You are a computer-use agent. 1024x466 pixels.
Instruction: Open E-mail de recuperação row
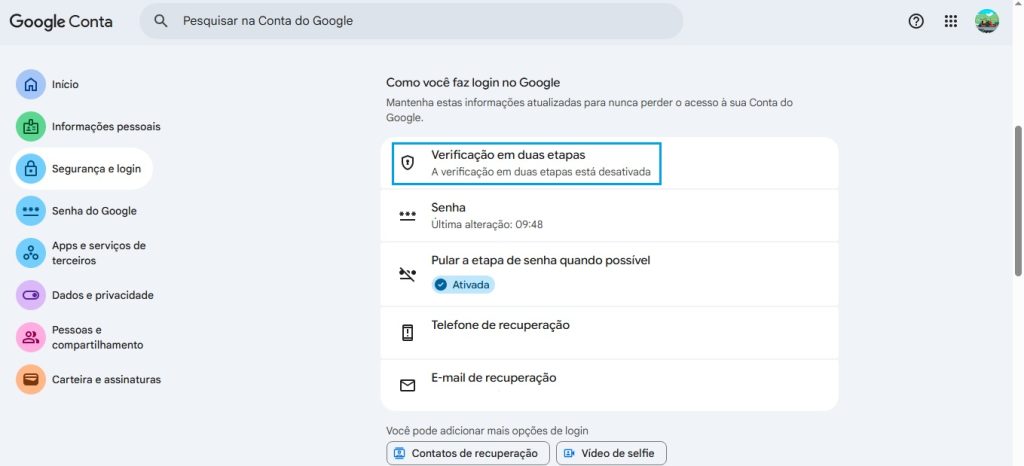point(609,385)
